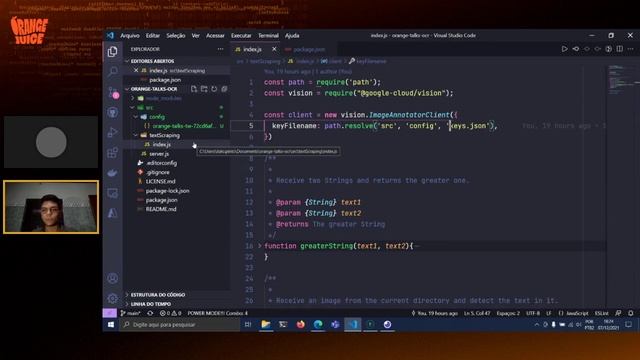Open the Search view in activity bar
Screen dimensions: 640x360
tap(113, 72)
